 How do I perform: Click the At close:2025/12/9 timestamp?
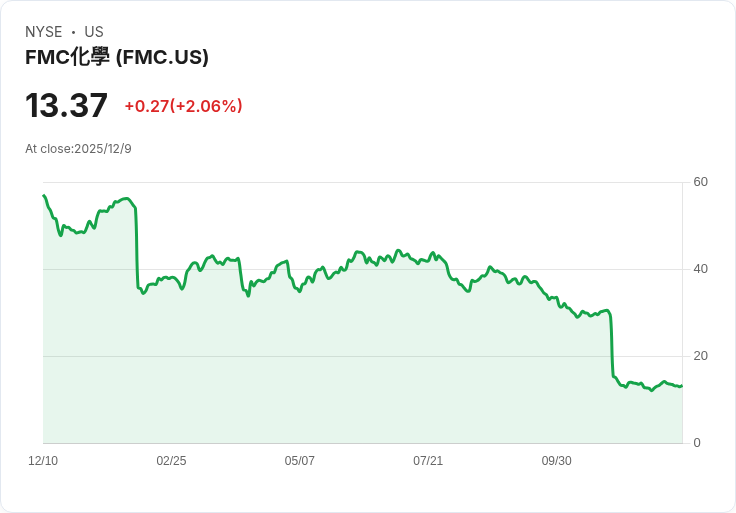[78, 149]
